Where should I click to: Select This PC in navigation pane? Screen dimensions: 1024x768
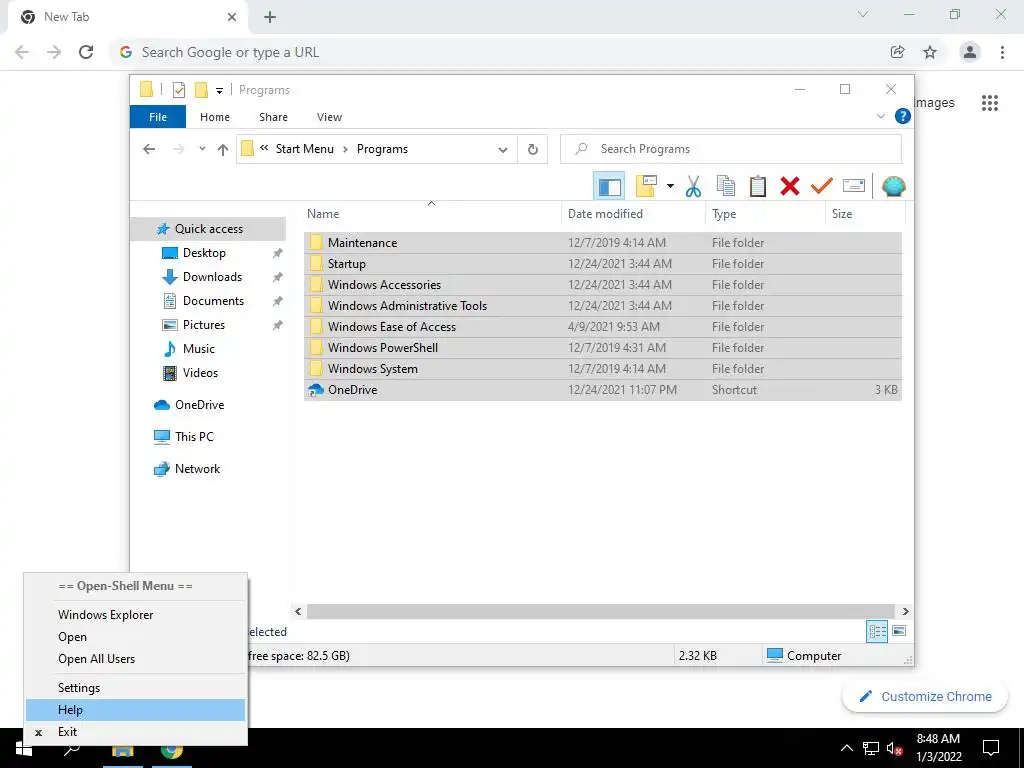pyautogui.click(x=194, y=437)
